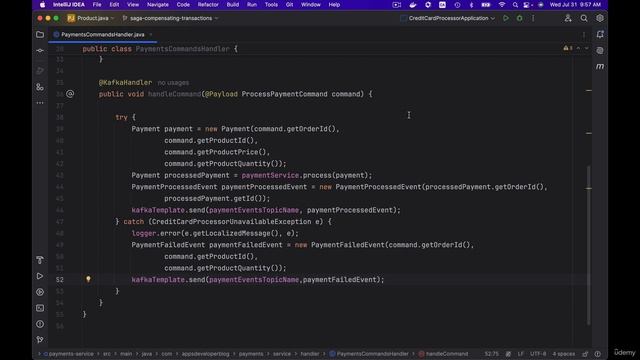Go to previous highlighted problem arrow
Viewport: 640px width, 360px height.
(578, 48)
